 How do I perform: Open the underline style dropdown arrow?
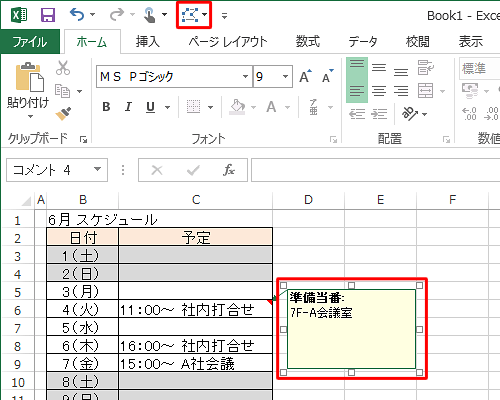click(168, 107)
